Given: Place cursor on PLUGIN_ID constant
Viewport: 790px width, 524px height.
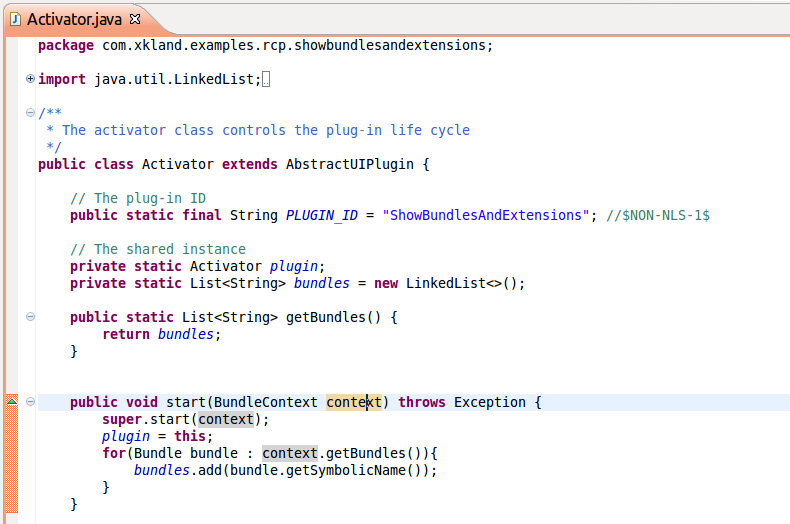Looking at the screenshot, I should point(321,215).
